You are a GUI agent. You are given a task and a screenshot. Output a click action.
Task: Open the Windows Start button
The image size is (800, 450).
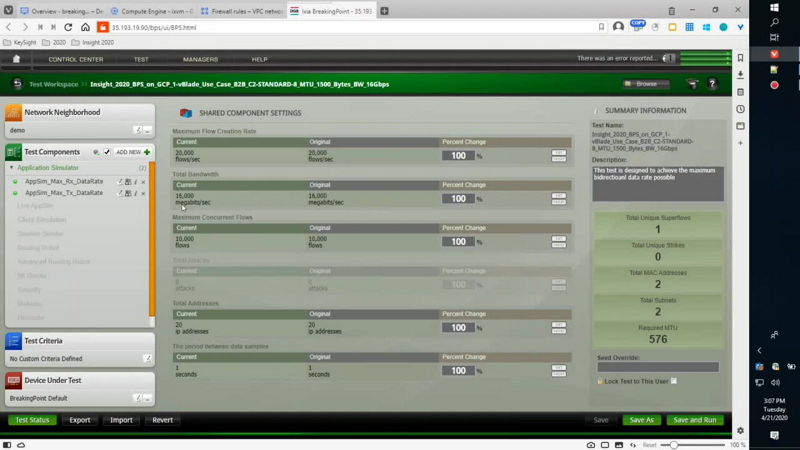[x=774, y=7]
